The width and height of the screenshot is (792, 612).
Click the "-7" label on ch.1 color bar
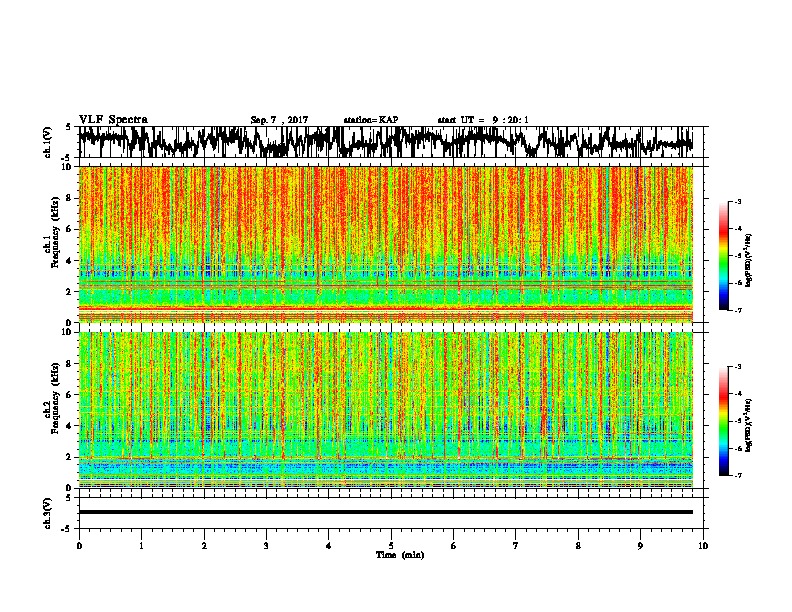tap(738, 310)
